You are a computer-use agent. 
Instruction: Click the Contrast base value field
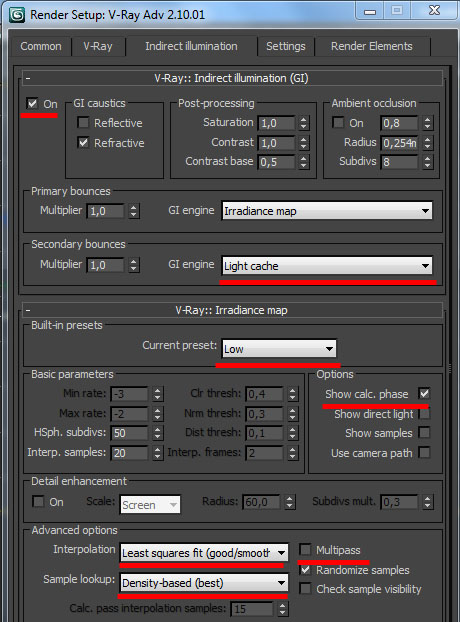point(276,162)
